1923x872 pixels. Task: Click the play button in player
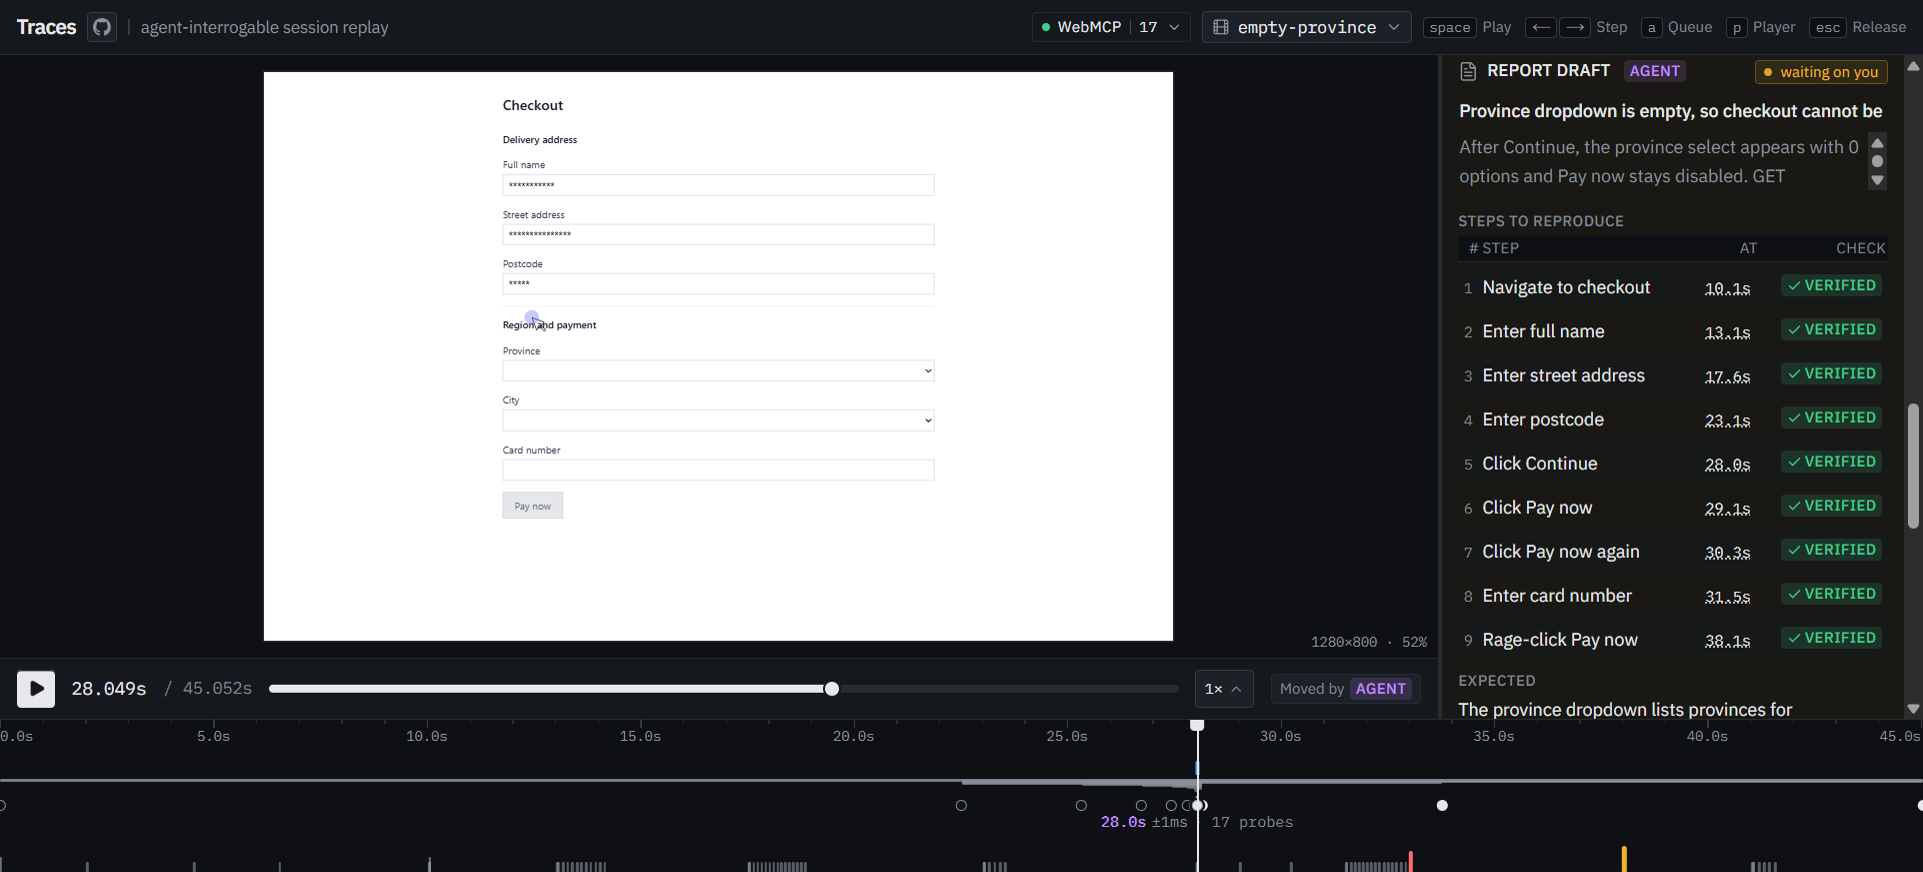[36, 688]
